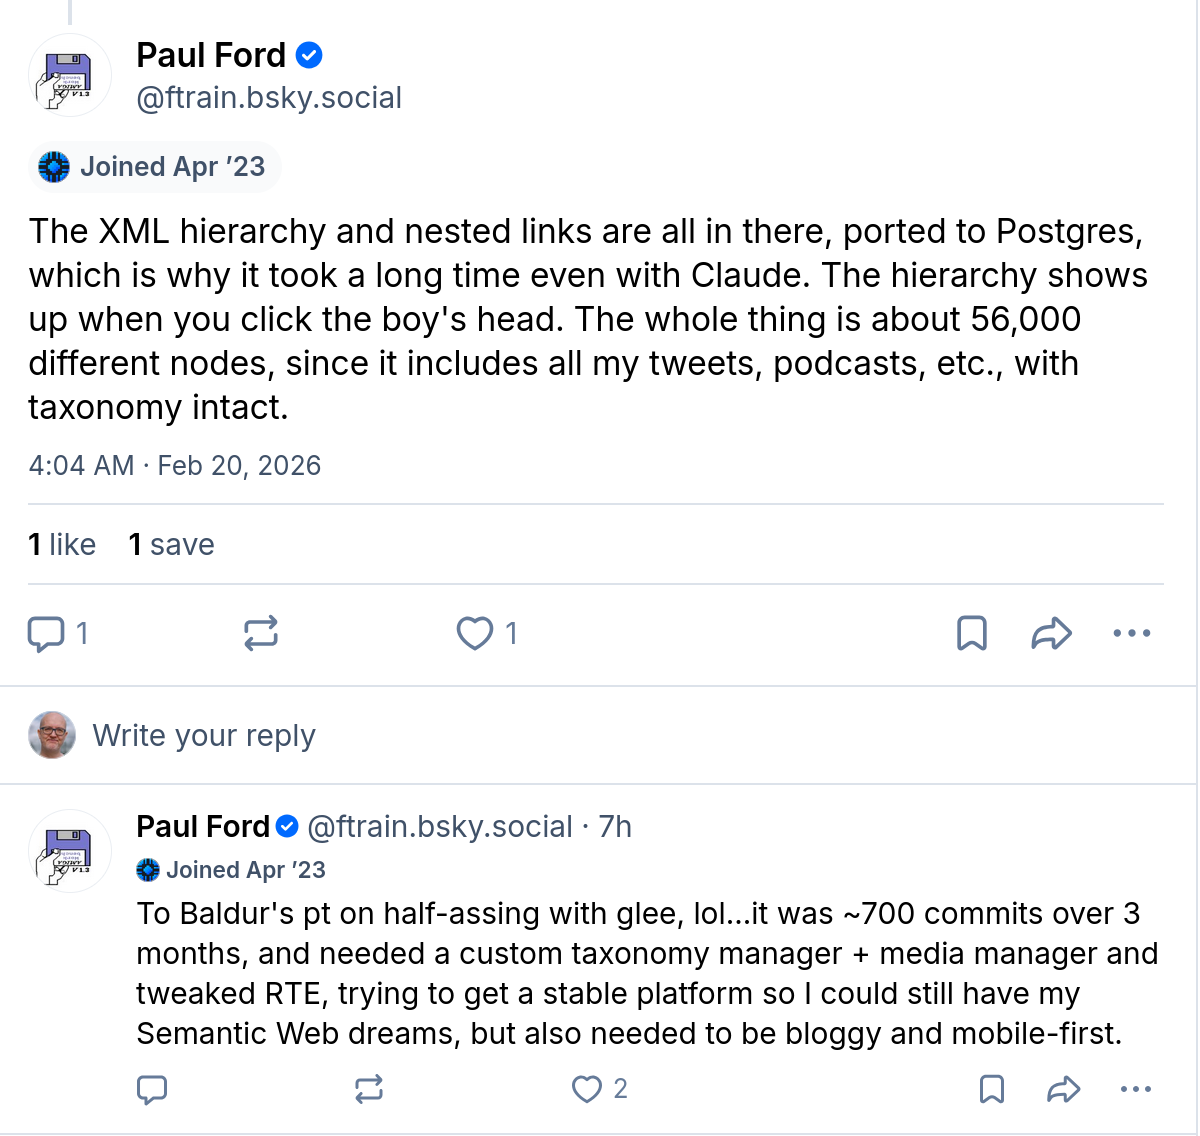The height and width of the screenshot is (1136, 1200).
Task: Open Paul Ford's floppy disk avatar at top
Action: tap(69, 76)
